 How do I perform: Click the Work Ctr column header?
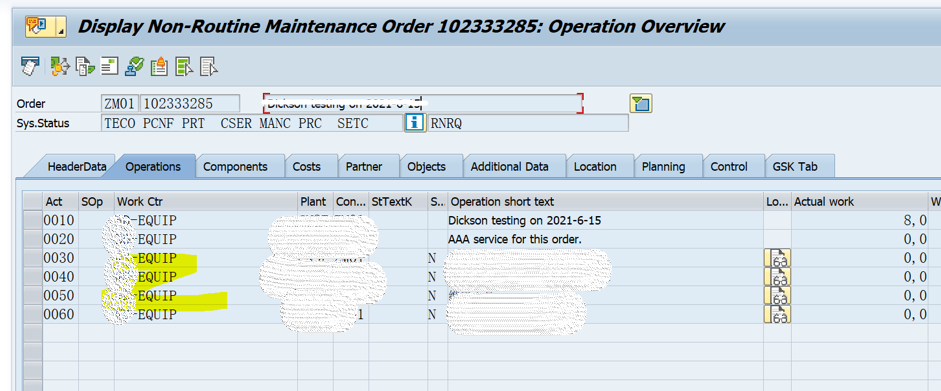pyautogui.click(x=206, y=201)
